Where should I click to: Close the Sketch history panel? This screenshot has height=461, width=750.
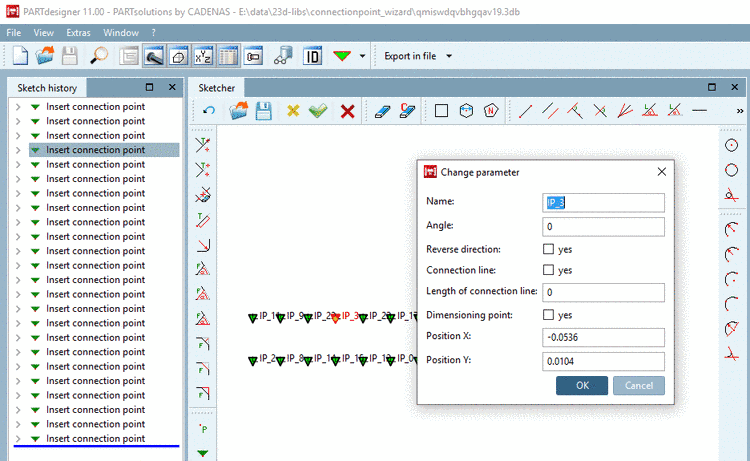(x=172, y=87)
